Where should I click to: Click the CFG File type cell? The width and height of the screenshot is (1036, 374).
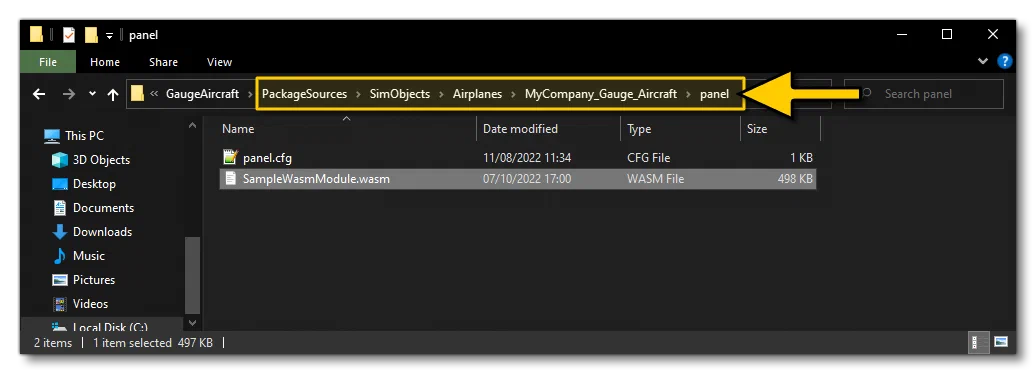tap(648, 158)
